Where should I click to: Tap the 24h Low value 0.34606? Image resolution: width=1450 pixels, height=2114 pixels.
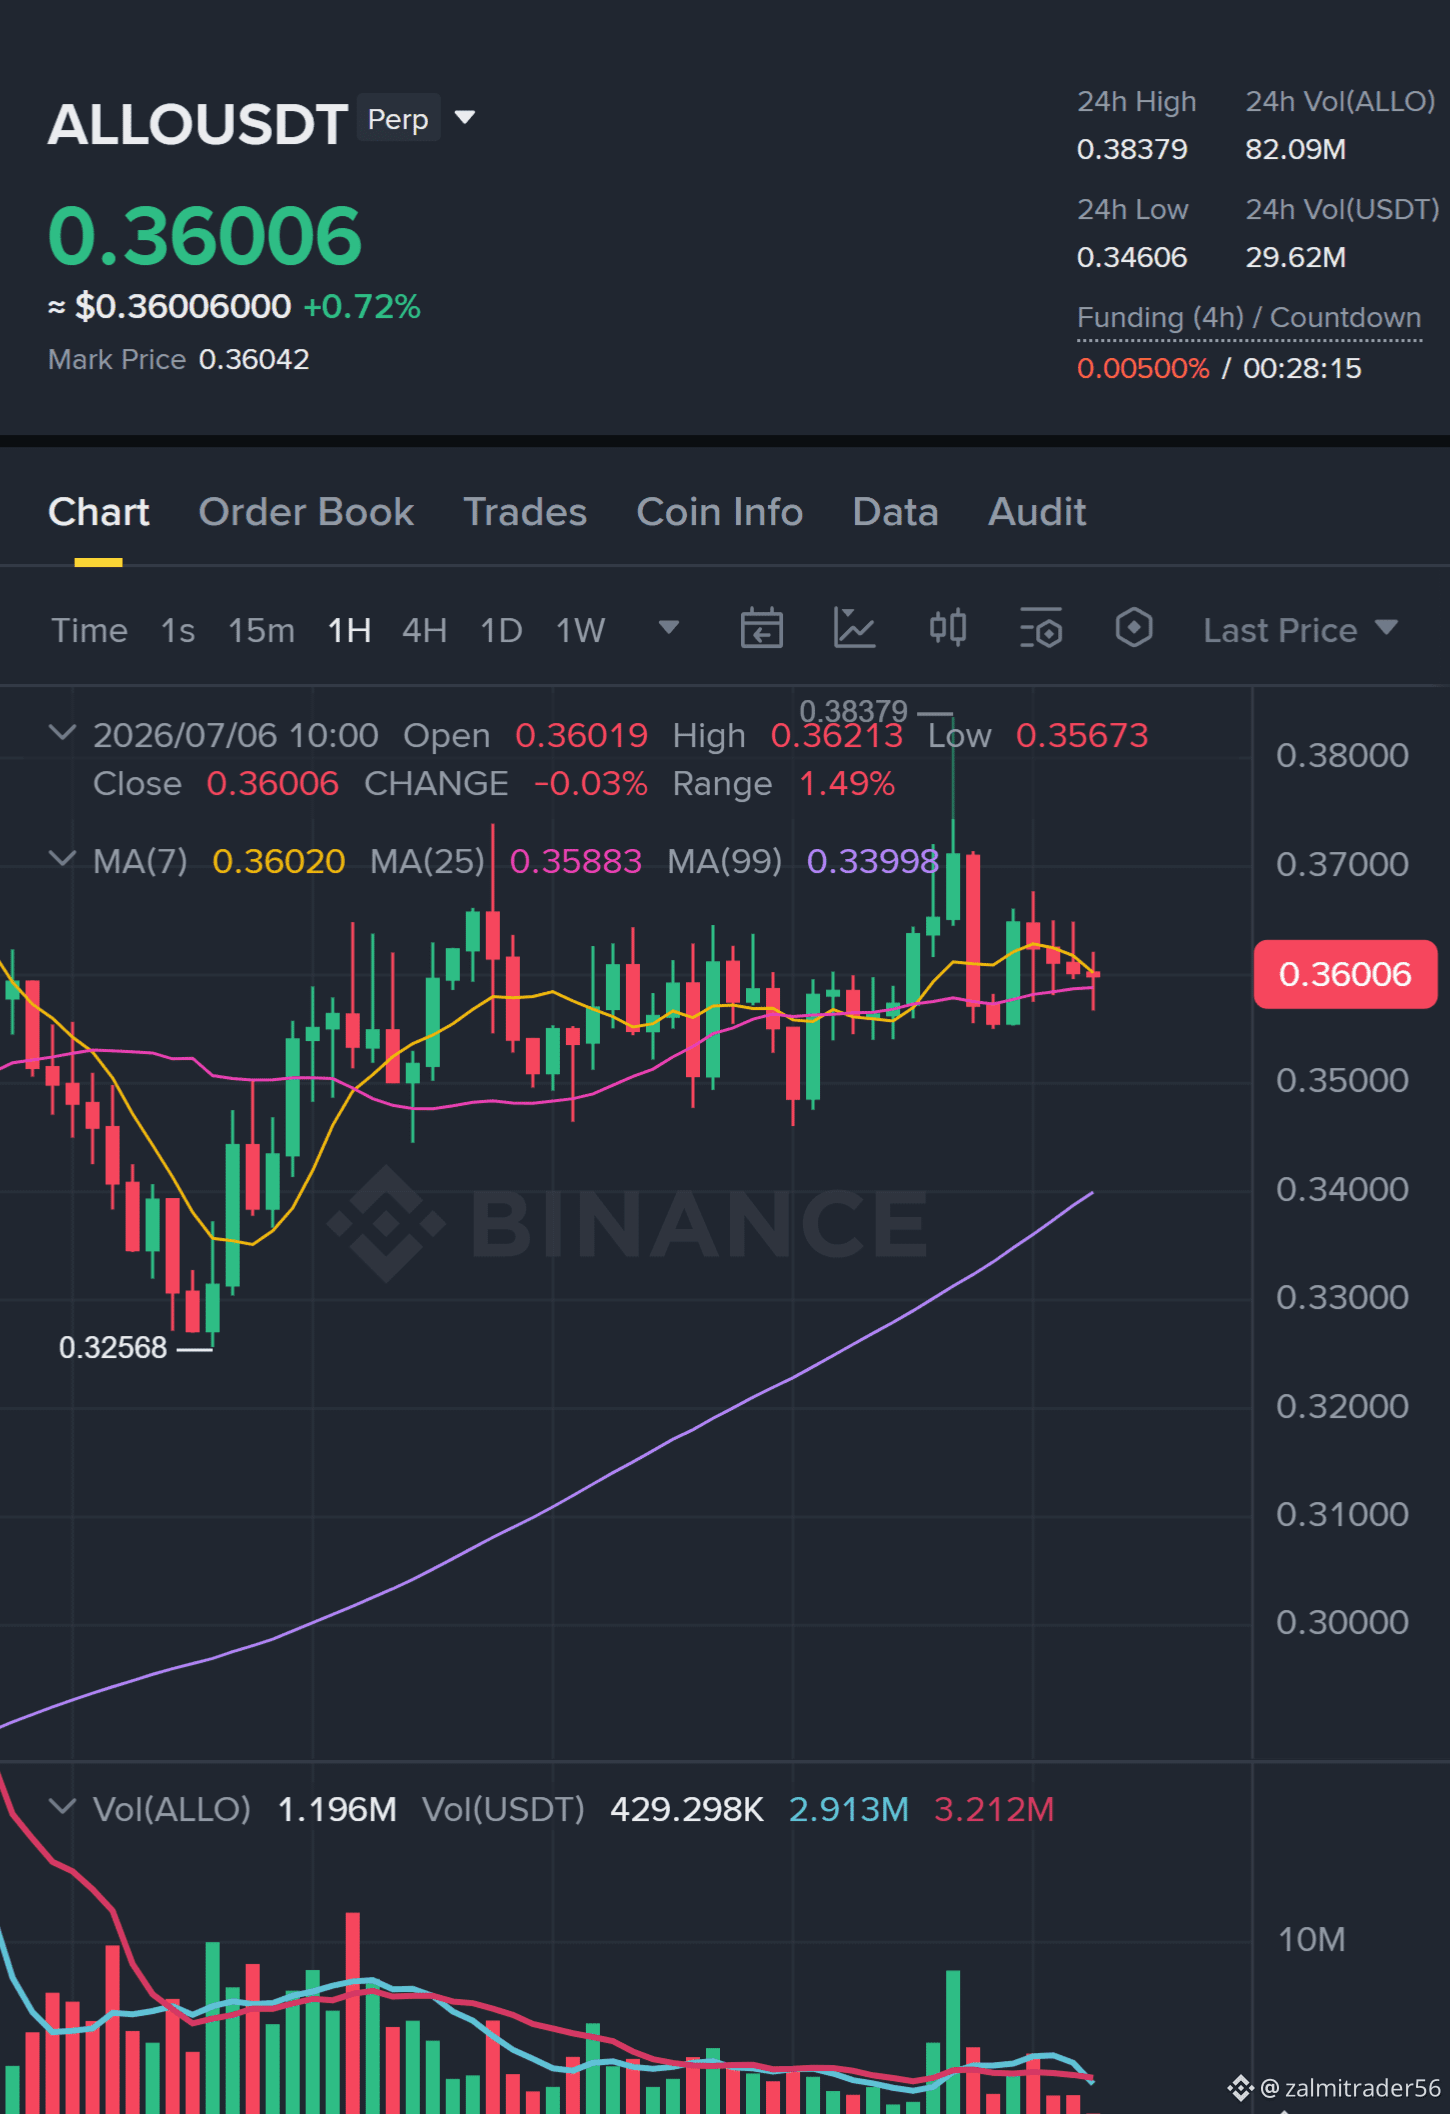click(1132, 257)
